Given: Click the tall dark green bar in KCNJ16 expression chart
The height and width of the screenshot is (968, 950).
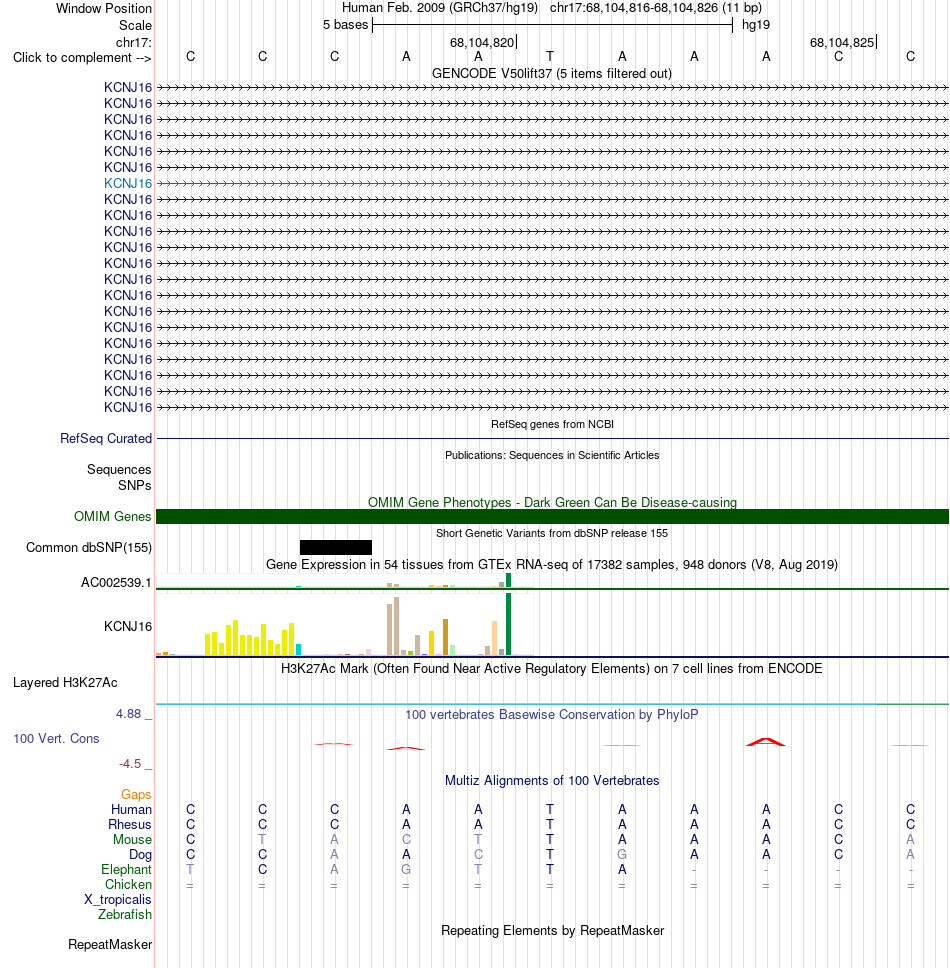Looking at the screenshot, I should [x=509, y=624].
